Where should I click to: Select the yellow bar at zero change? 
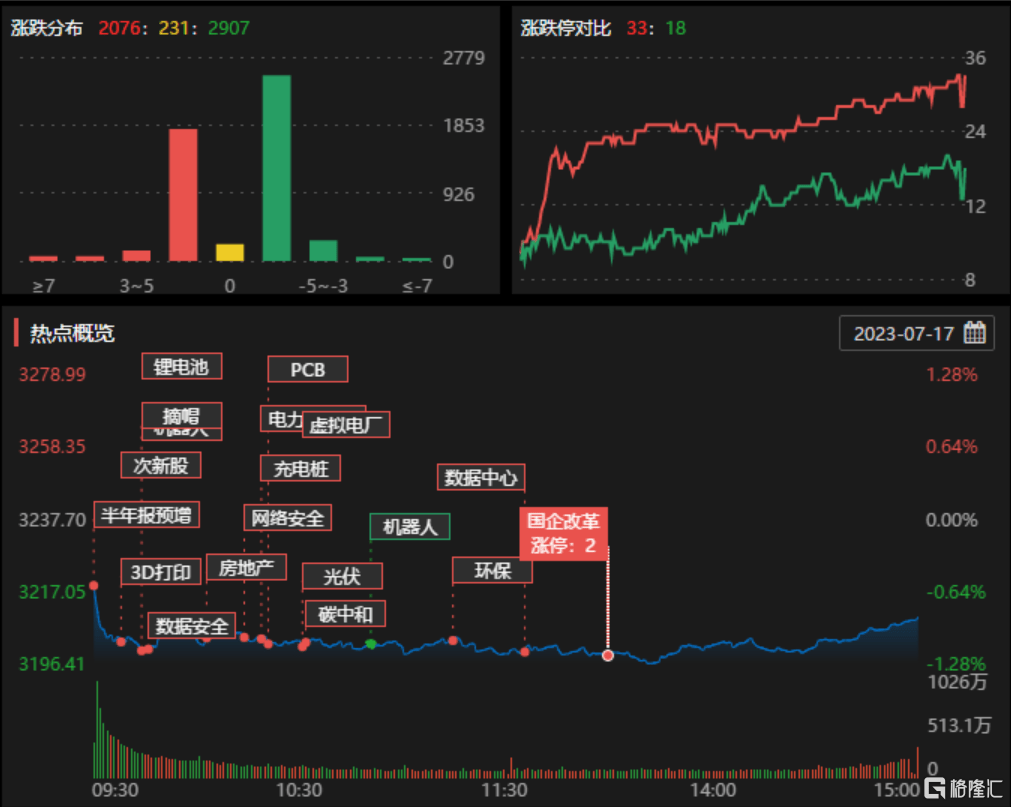click(x=230, y=253)
